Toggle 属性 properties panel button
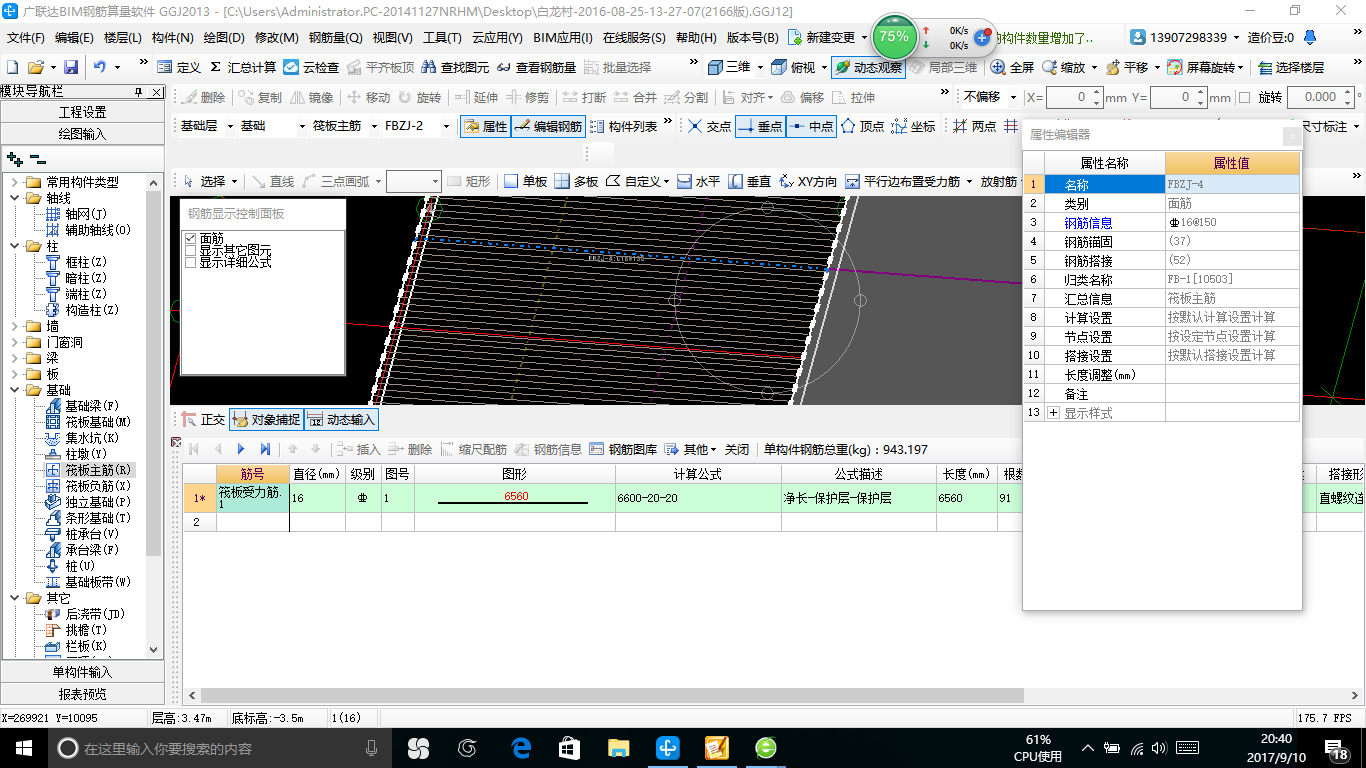This screenshot has height=768, width=1366. click(x=485, y=126)
